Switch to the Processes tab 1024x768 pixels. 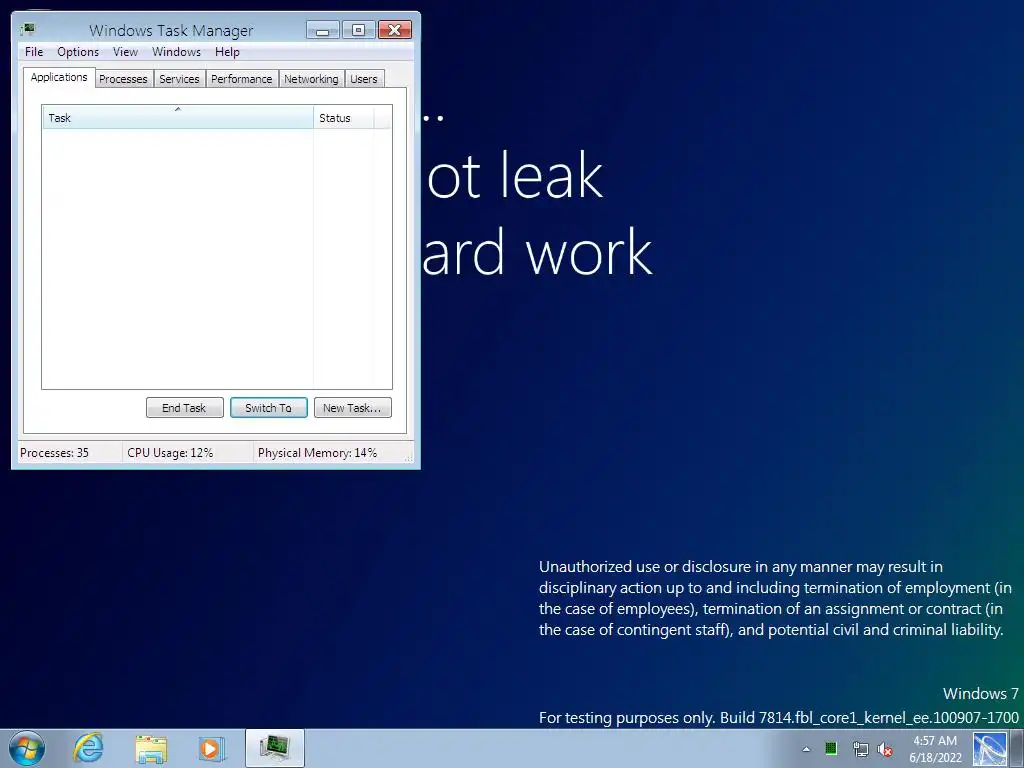click(123, 79)
